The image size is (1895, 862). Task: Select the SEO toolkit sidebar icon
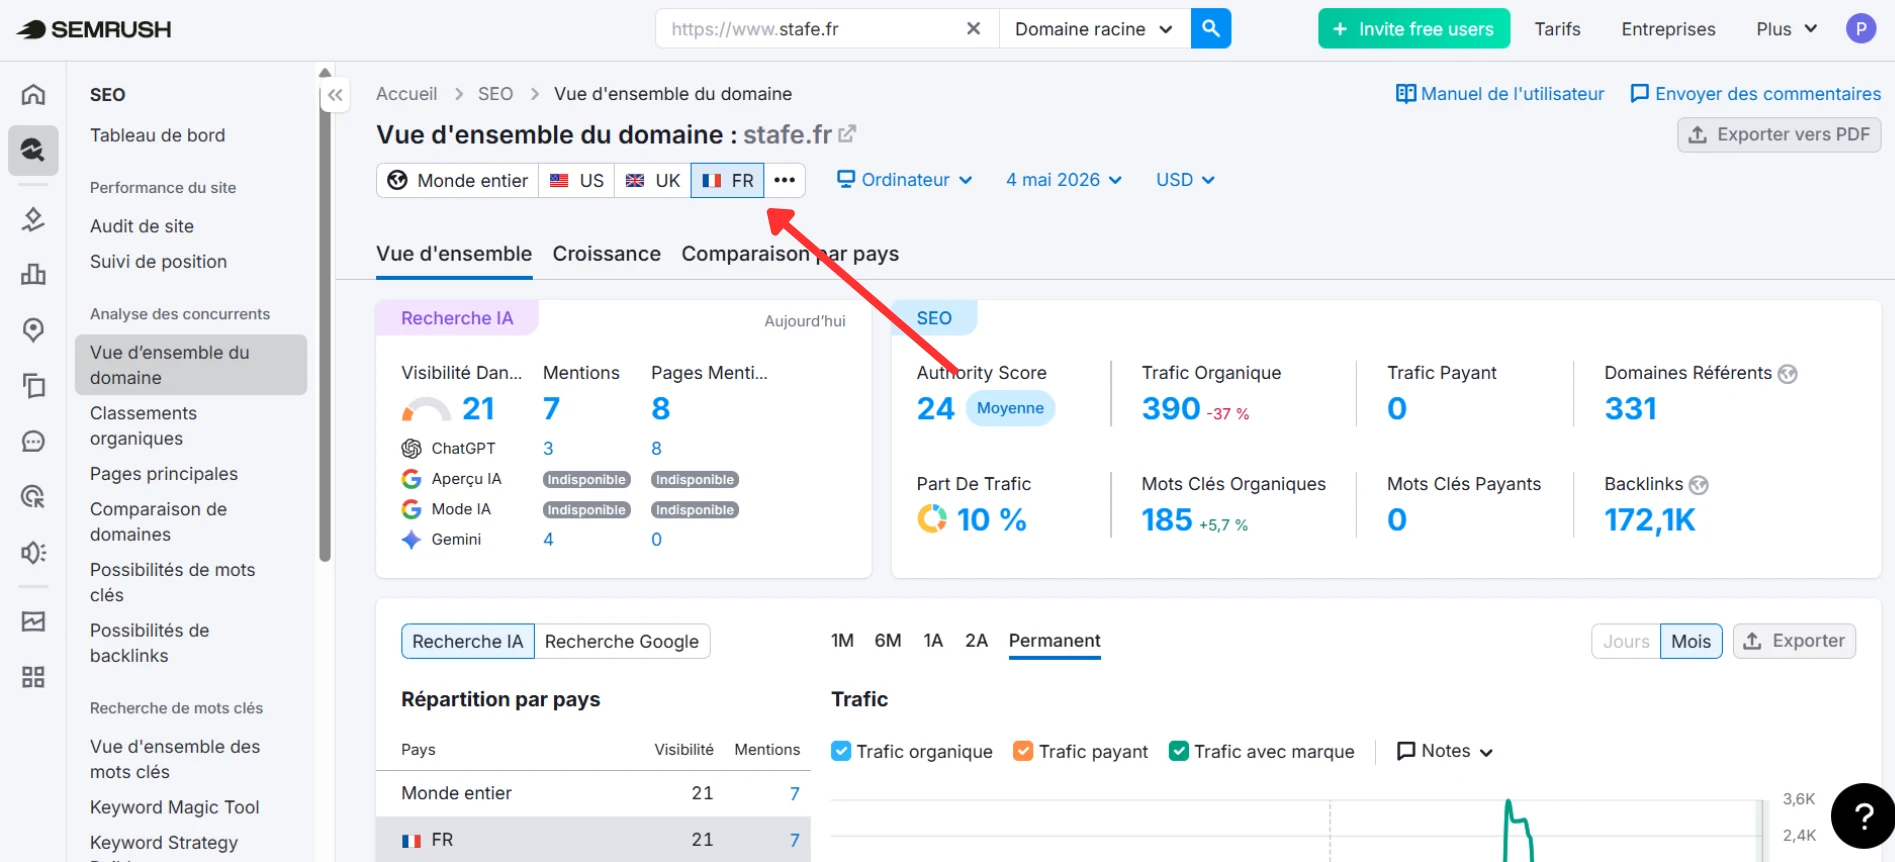33,151
